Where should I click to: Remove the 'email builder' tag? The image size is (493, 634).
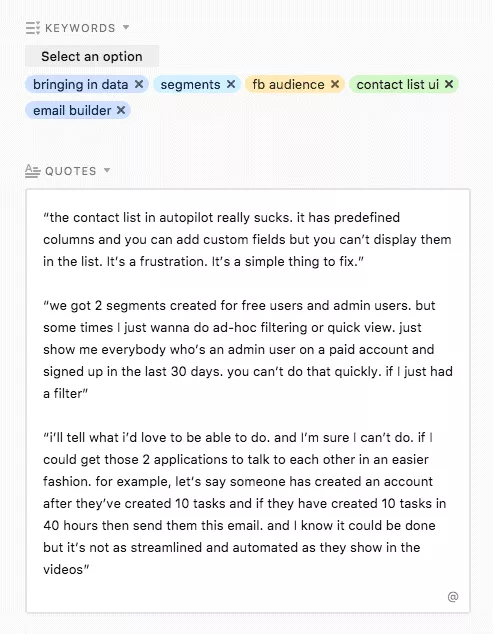pyautogui.click(x=121, y=110)
